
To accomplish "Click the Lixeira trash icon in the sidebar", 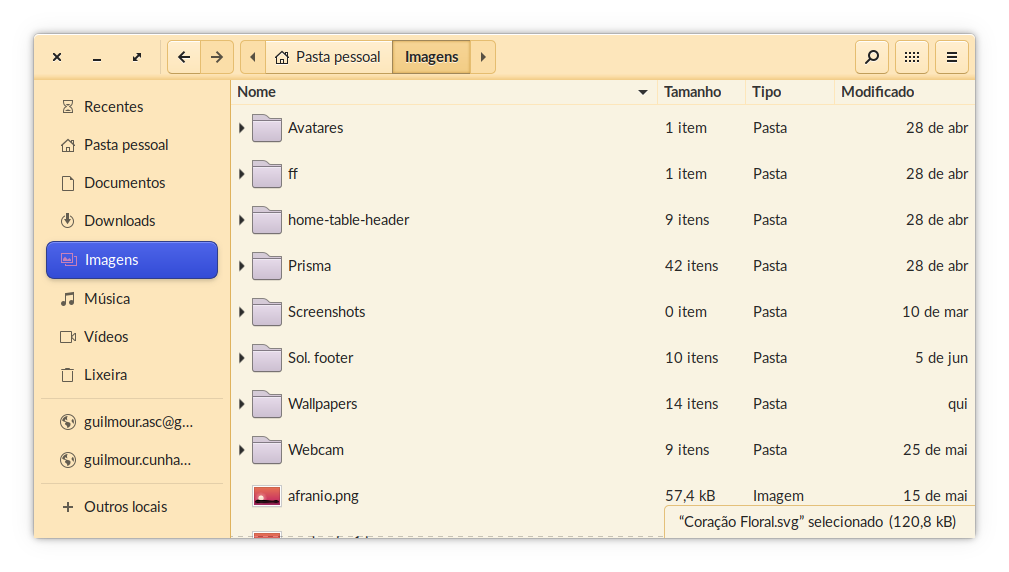I will pos(68,375).
